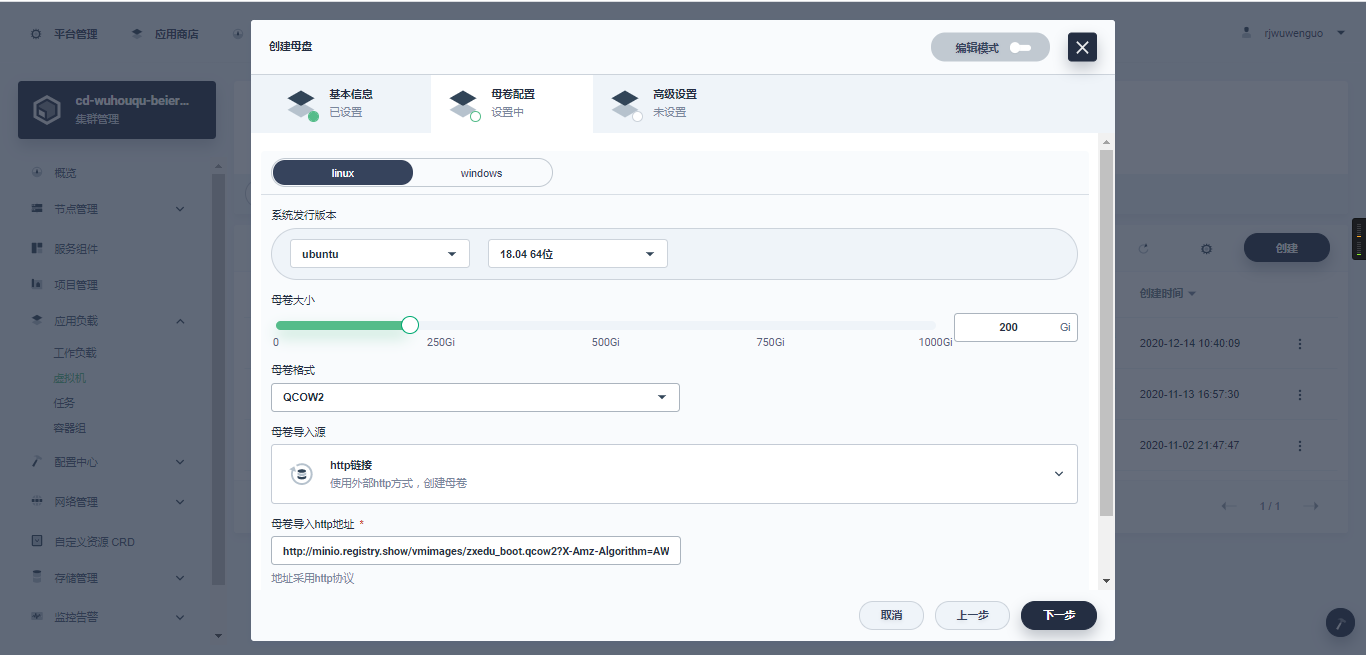The width and height of the screenshot is (1366, 655).
Task: Open 概览 via its sidebar icon
Action: 36,173
